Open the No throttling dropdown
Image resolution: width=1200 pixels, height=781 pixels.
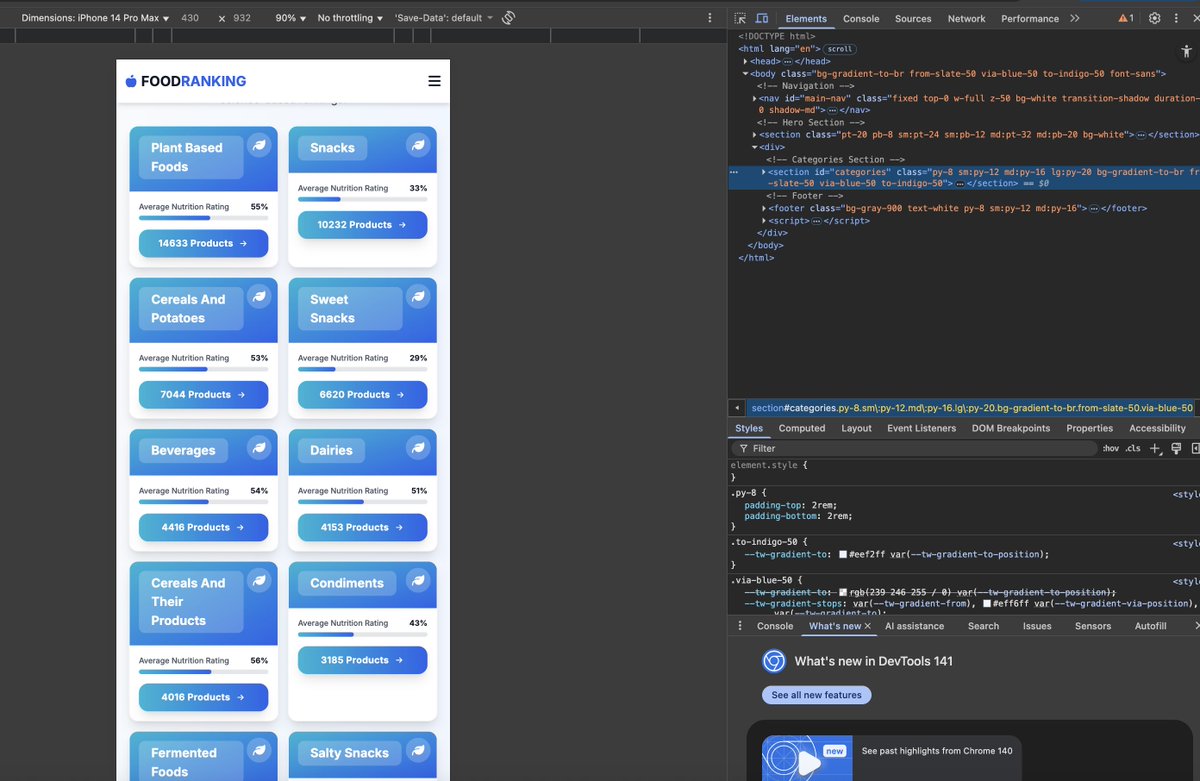pos(350,18)
